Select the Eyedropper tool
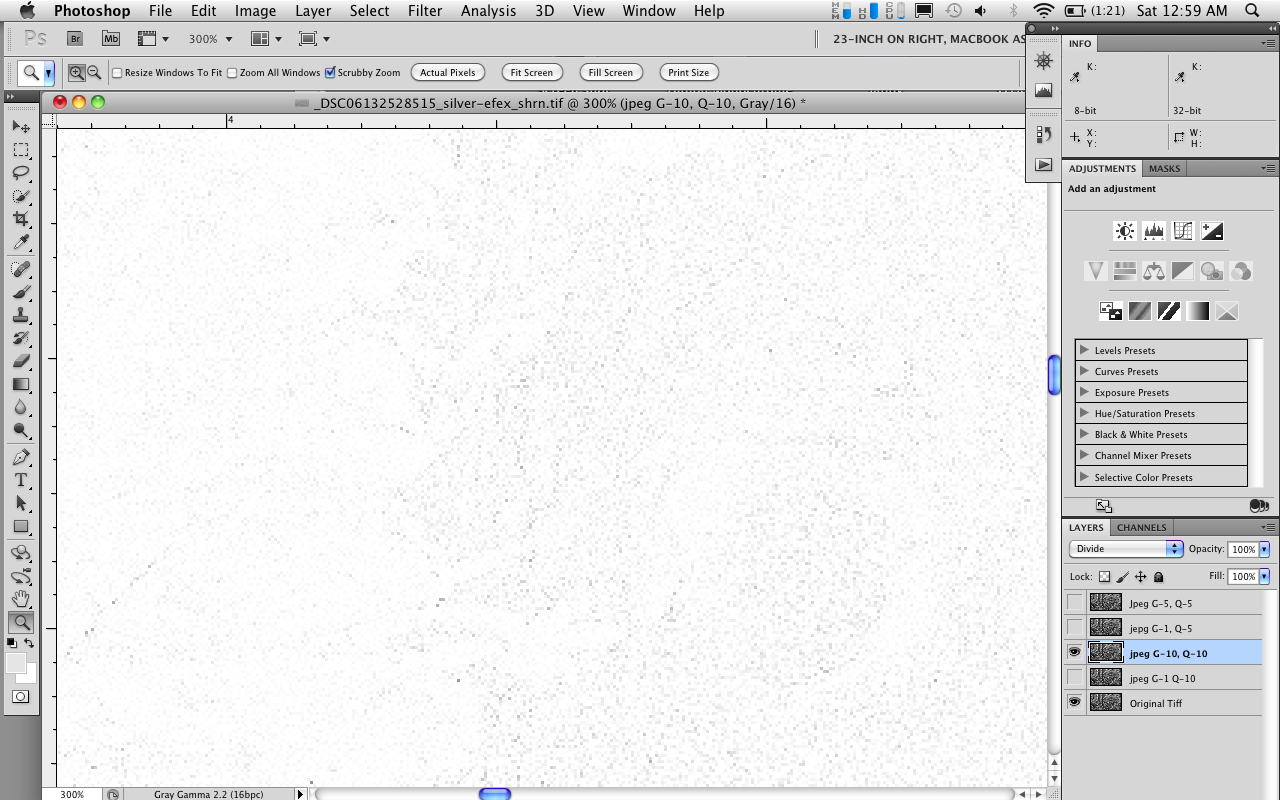The image size is (1280, 800). (x=21, y=243)
